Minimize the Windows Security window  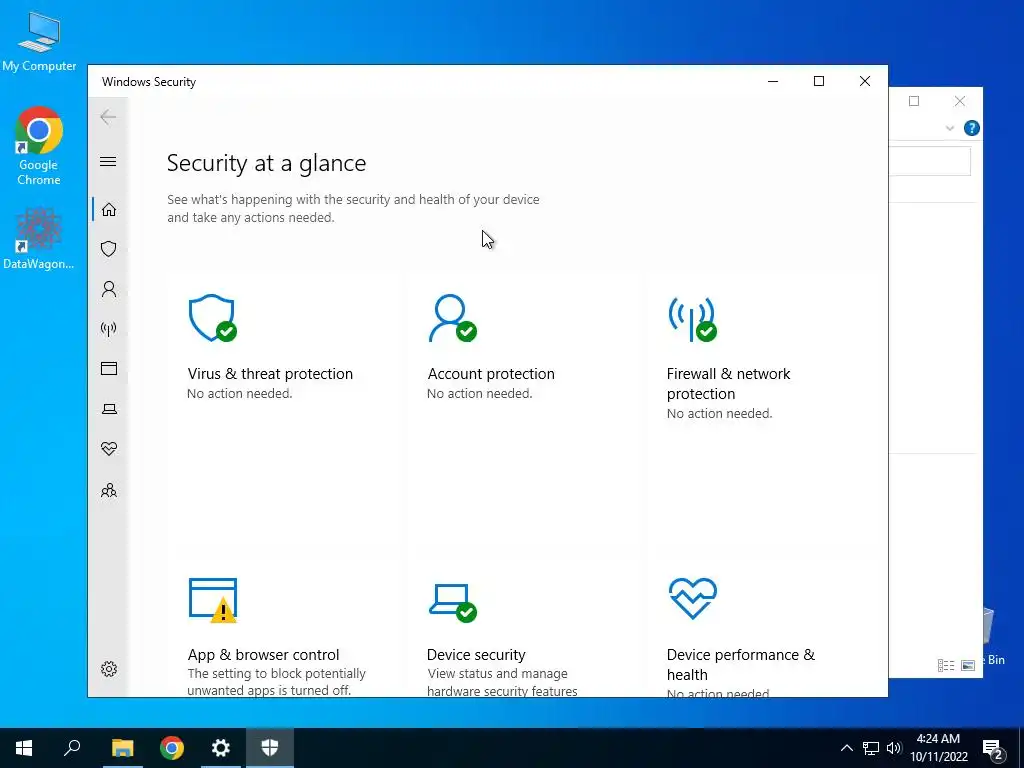773,81
